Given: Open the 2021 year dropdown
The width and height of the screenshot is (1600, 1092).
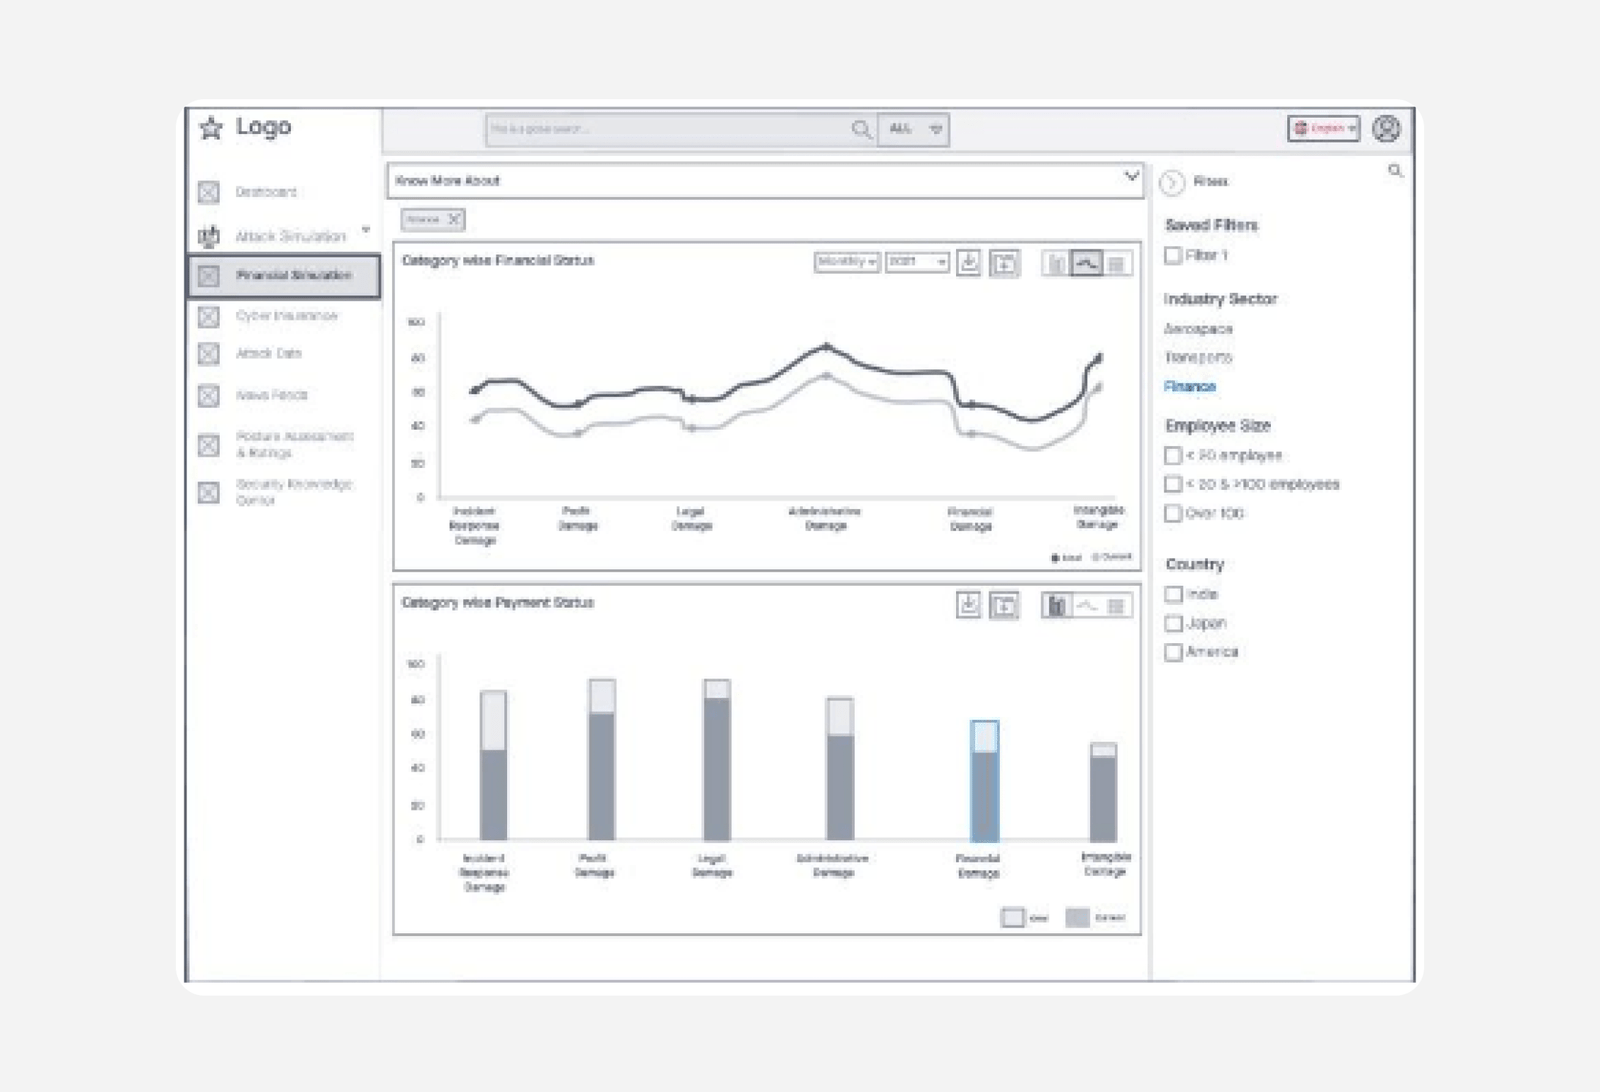Looking at the screenshot, I should [917, 261].
